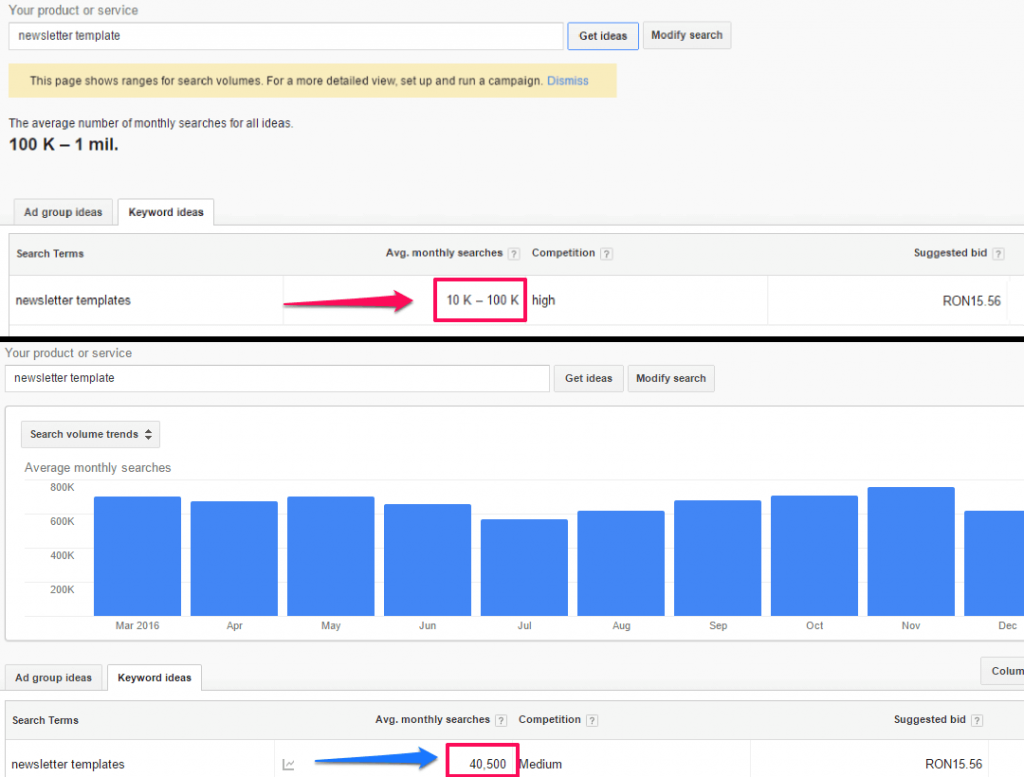Click the newsletter template search input field
The image size is (1024, 777).
pyautogui.click(x=285, y=36)
